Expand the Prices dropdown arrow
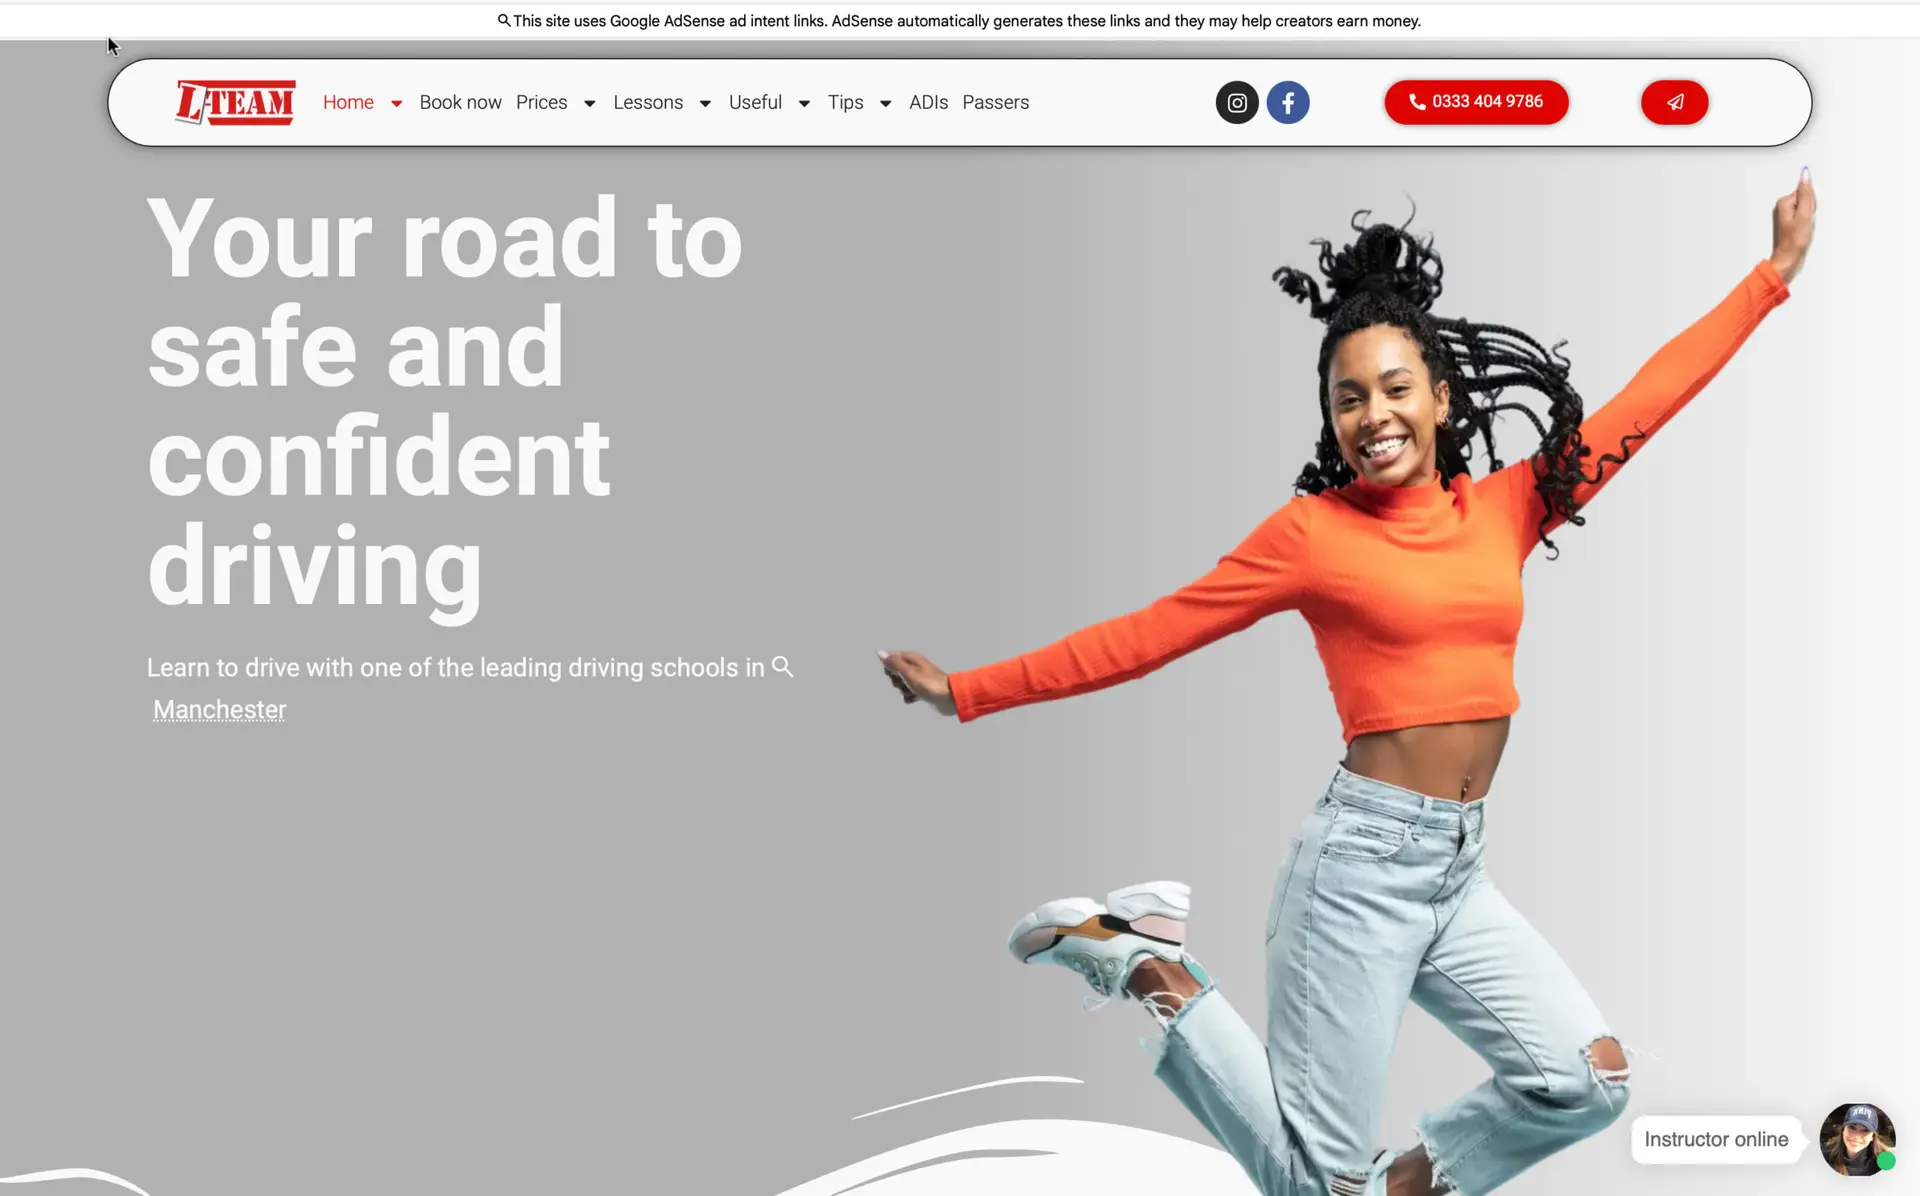Image resolution: width=1920 pixels, height=1196 pixels. [589, 103]
